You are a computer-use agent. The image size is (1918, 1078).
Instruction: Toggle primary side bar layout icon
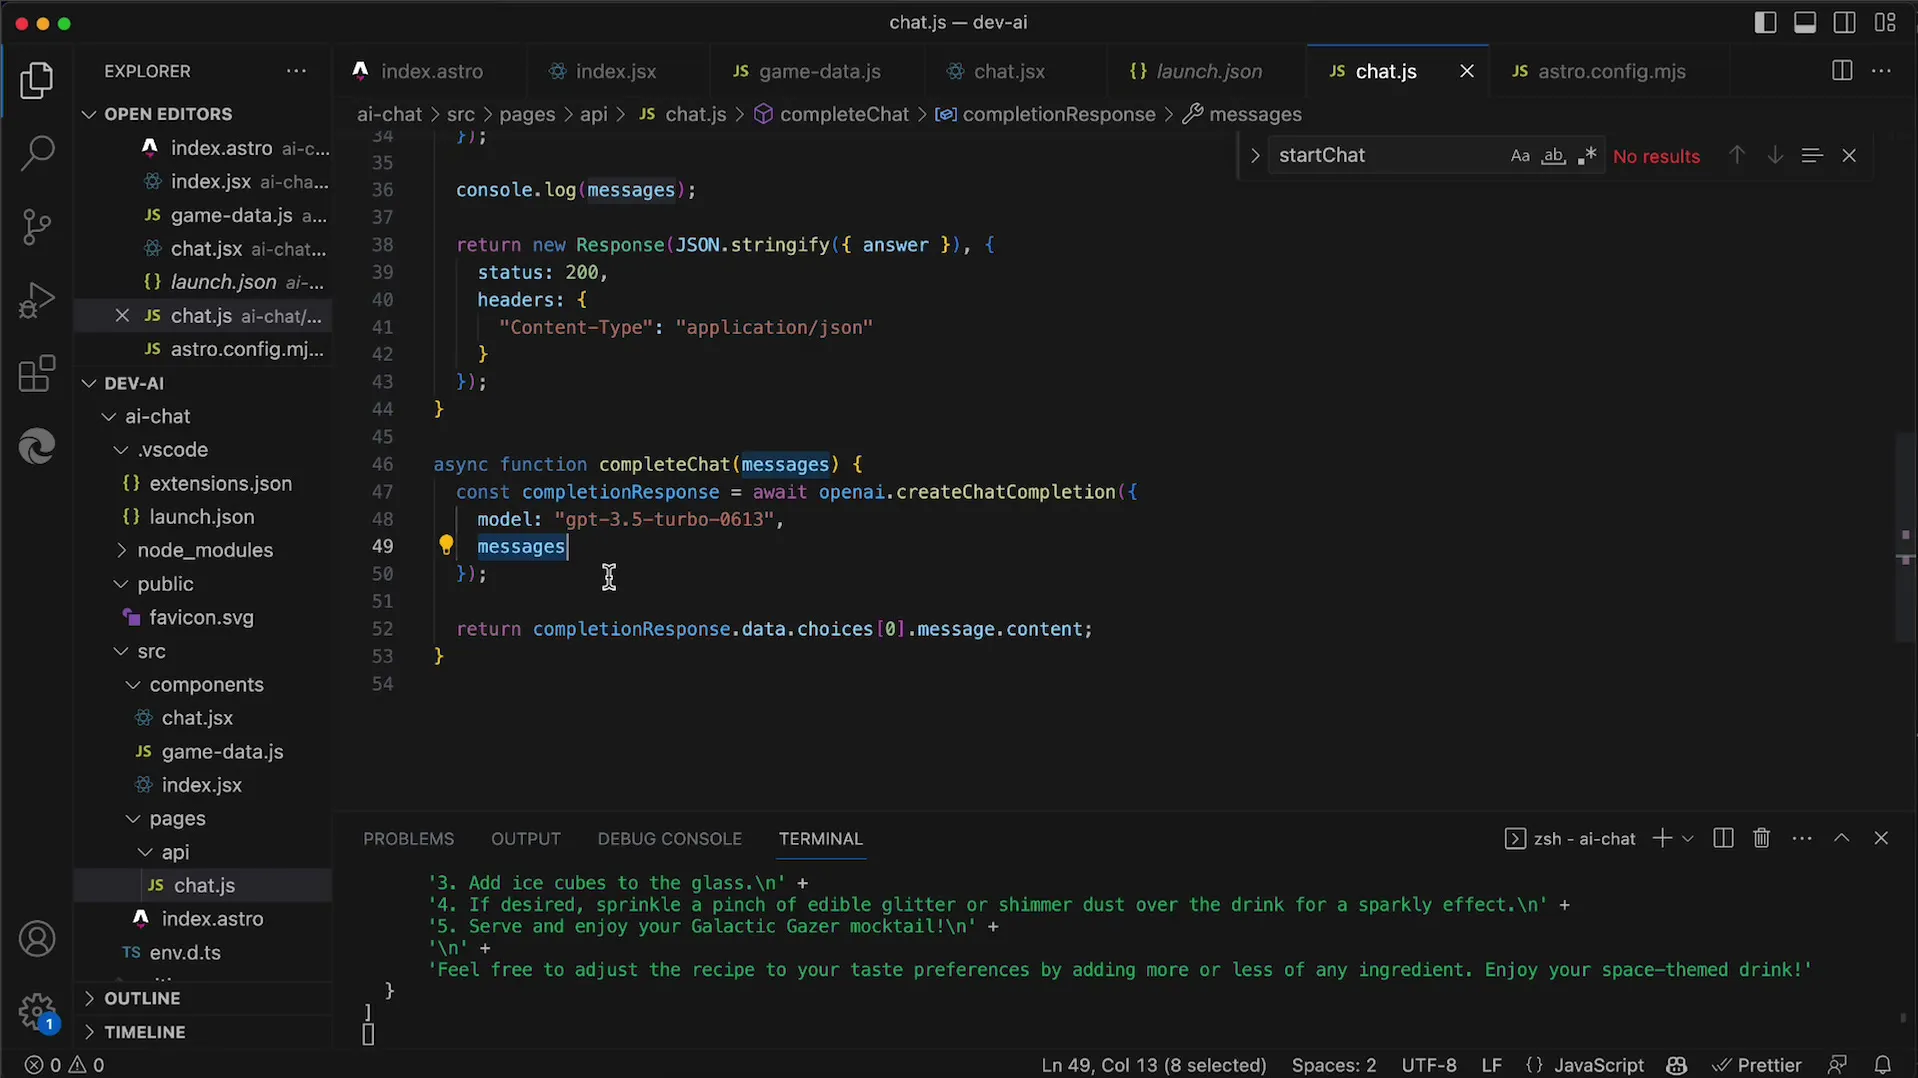click(x=1765, y=22)
